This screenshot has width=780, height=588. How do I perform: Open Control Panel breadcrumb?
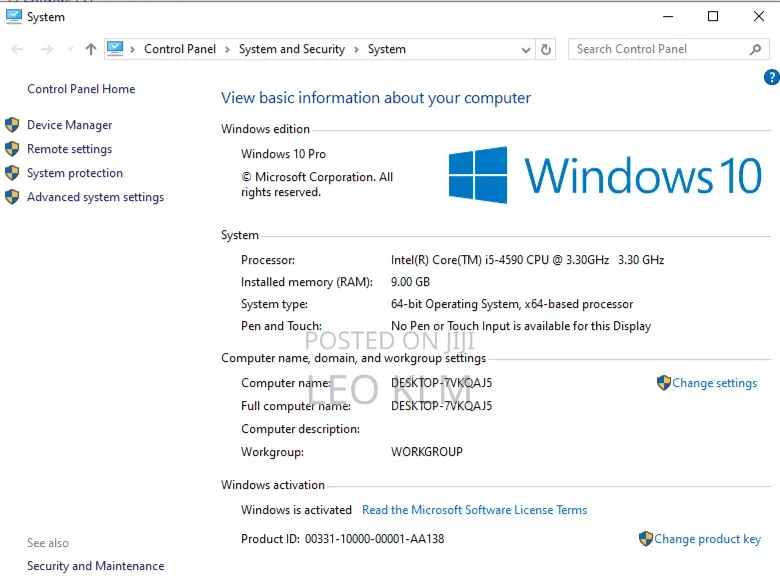tap(180, 49)
